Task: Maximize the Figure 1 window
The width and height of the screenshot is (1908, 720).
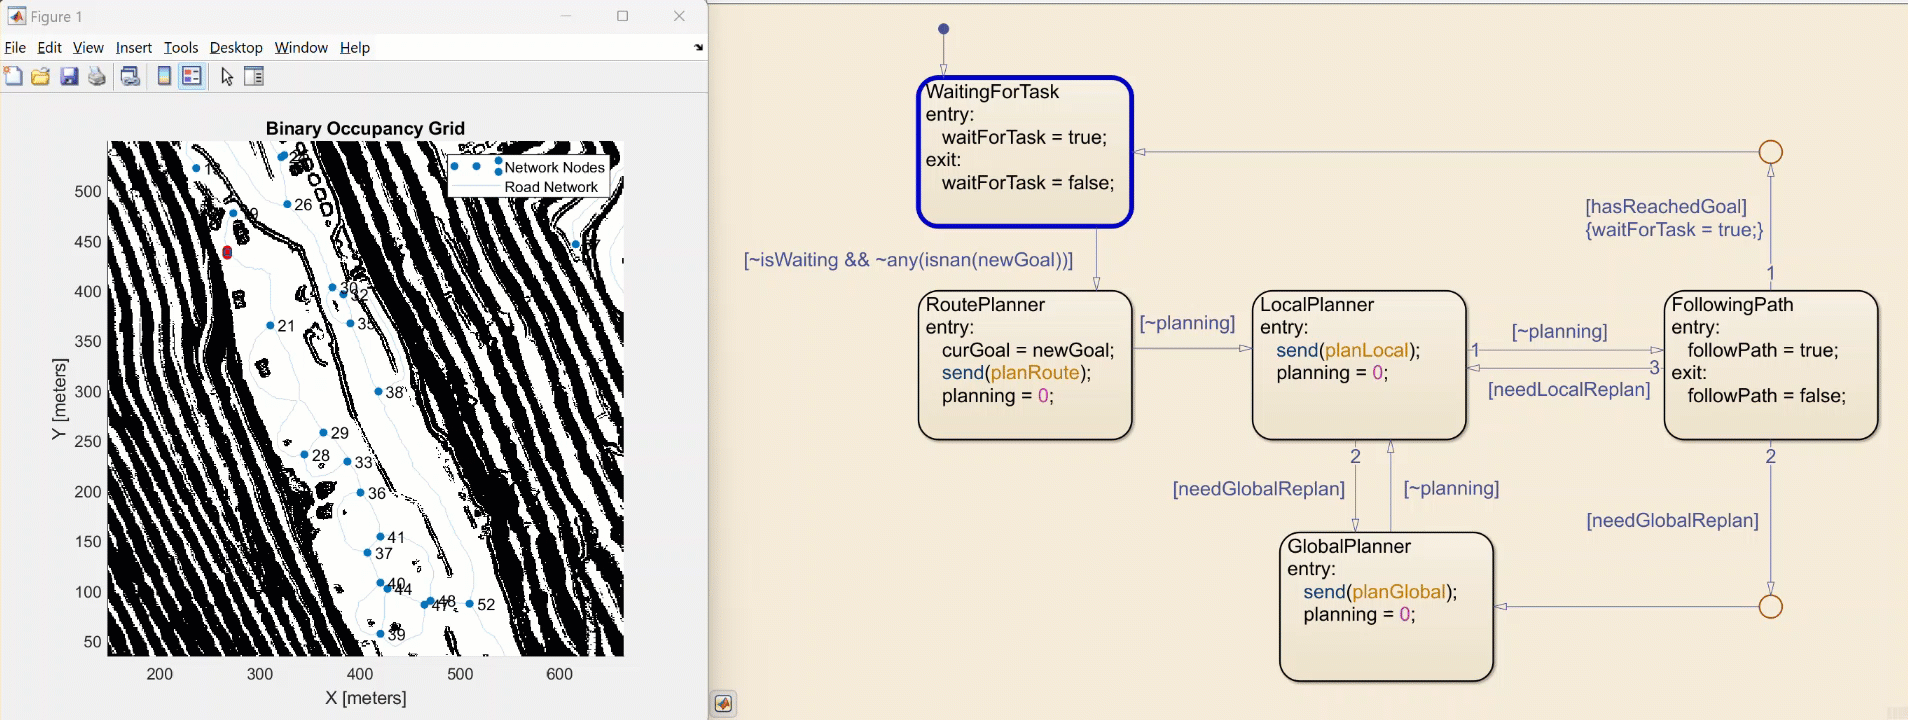Action: point(622,16)
